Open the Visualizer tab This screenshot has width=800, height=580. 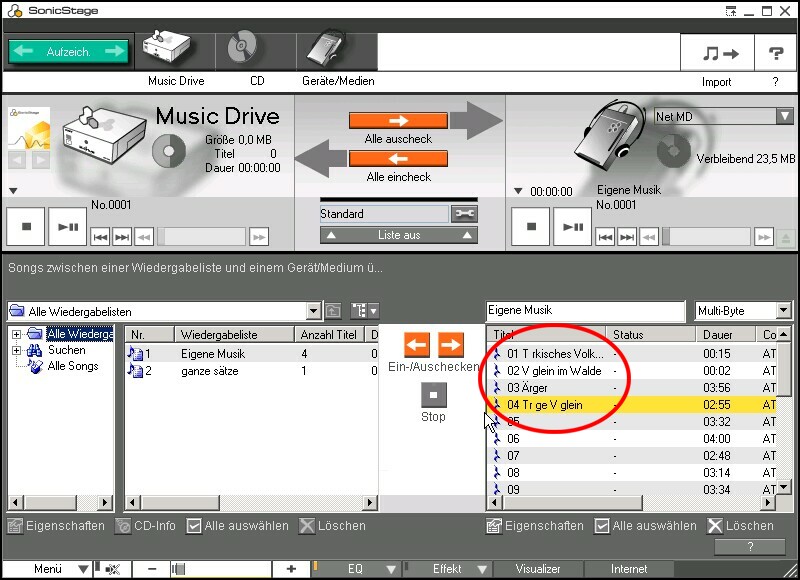pyautogui.click(x=538, y=569)
